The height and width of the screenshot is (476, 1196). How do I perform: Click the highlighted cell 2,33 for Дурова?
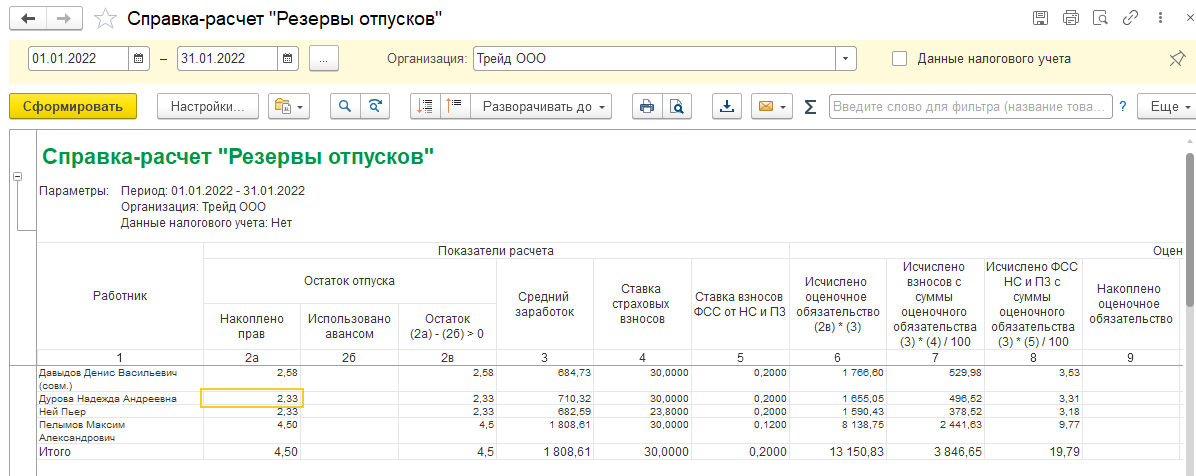pos(252,398)
